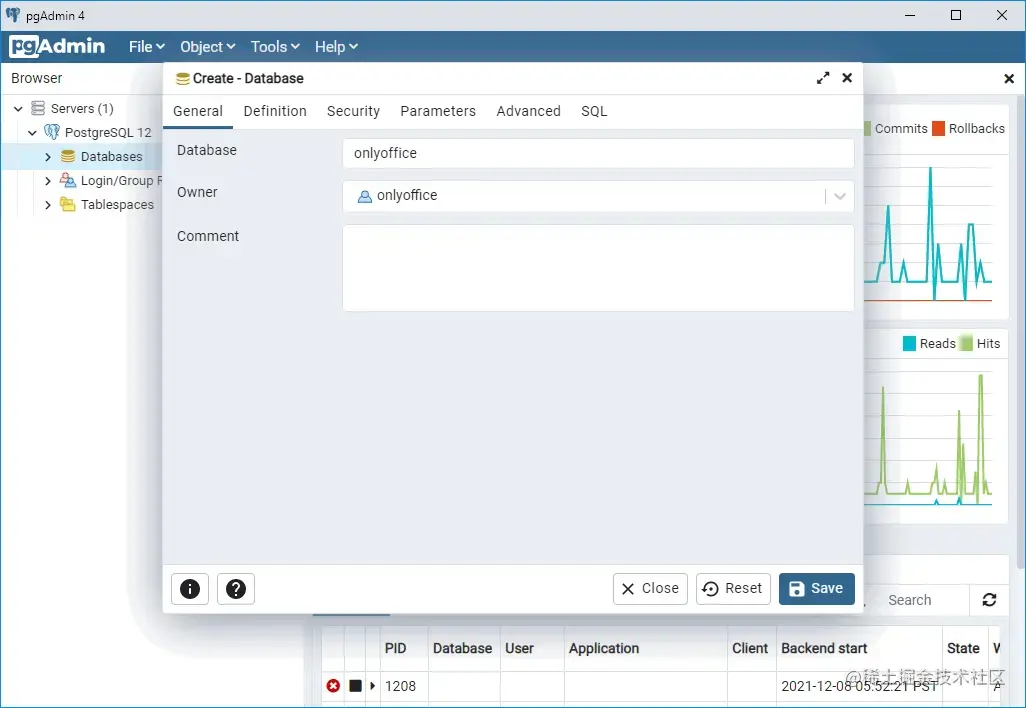
Task: Click the 1208 PID cell
Action: (x=400, y=686)
